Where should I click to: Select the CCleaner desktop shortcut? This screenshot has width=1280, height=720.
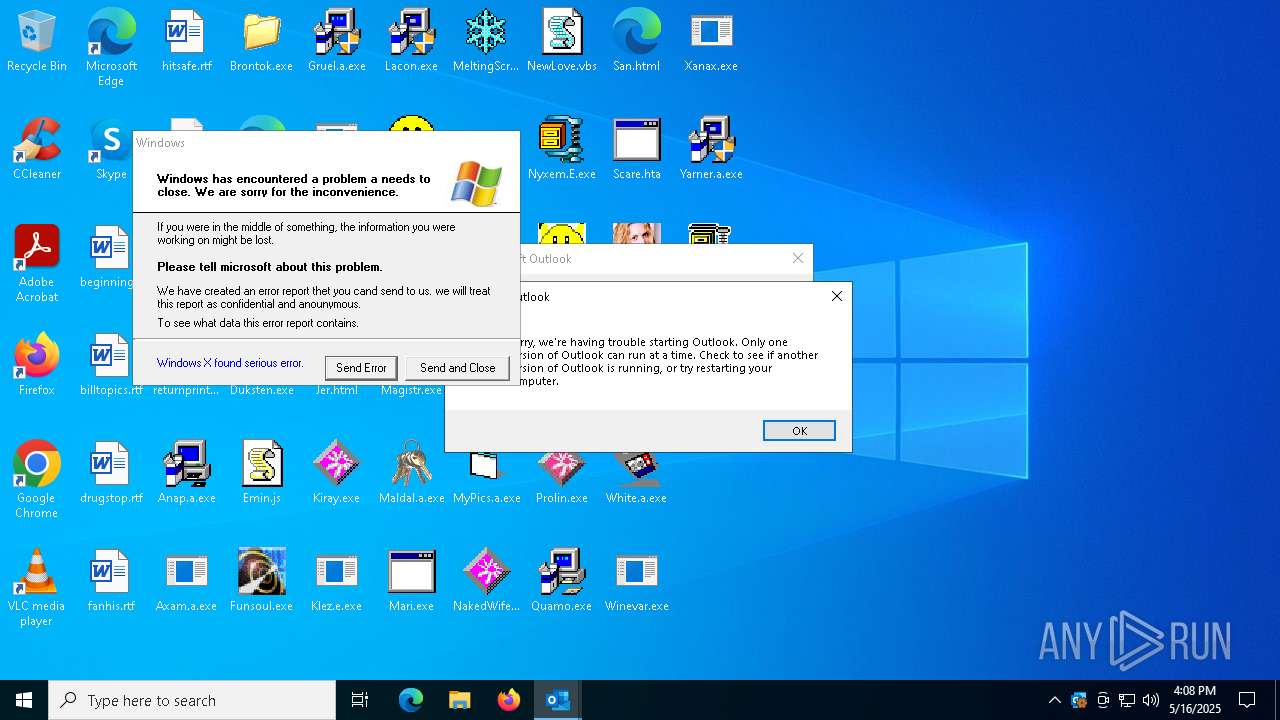click(37, 149)
